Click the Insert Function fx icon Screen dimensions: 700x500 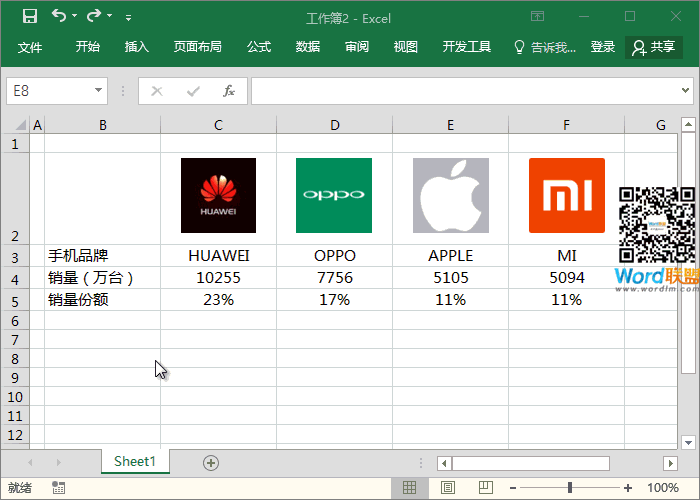[229, 91]
